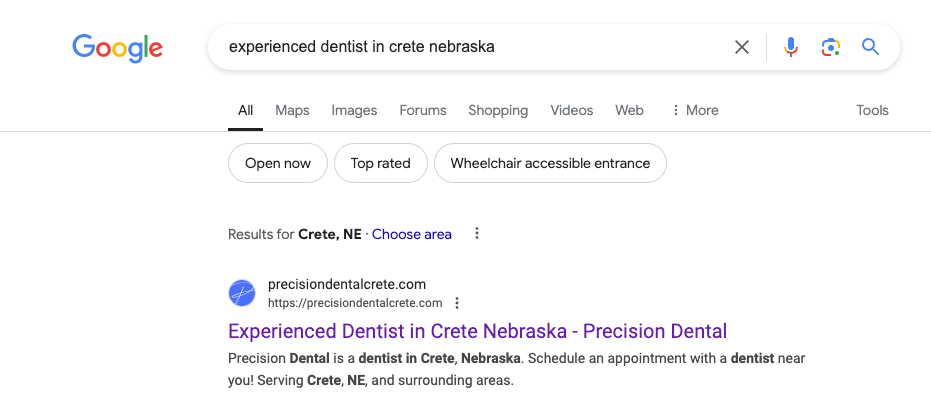The image size is (931, 411).
Task: Toggle the Open now filter chip
Action: (x=278, y=163)
